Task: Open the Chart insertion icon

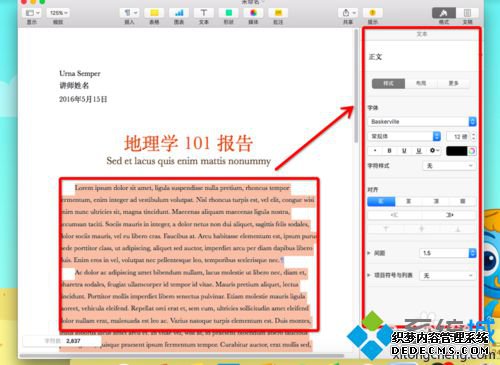Action: (x=179, y=13)
